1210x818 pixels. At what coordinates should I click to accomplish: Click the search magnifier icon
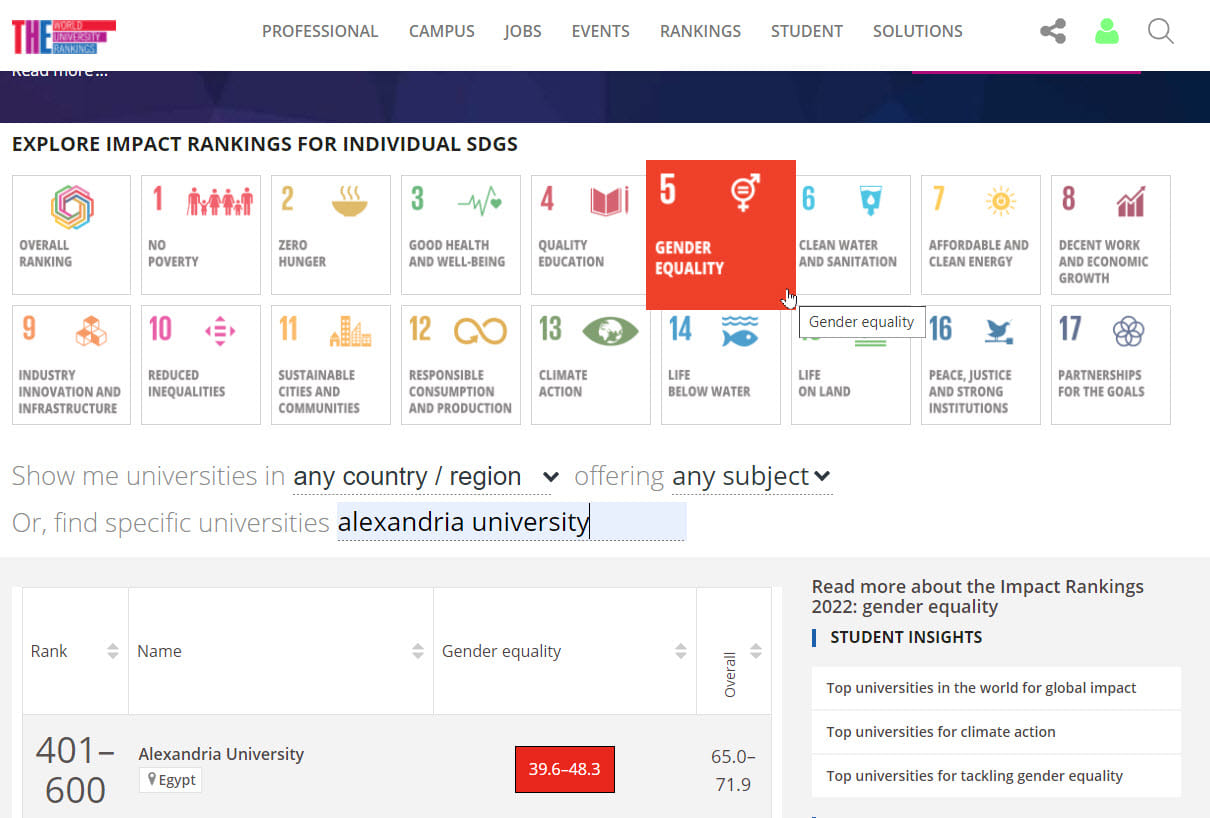coord(1160,31)
